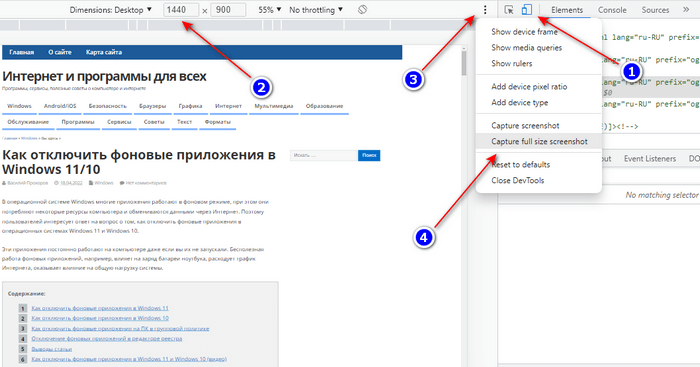Image resolution: width=700 pixels, height=367 pixels.
Task: Click the No matching selector text
Action: 662,195
